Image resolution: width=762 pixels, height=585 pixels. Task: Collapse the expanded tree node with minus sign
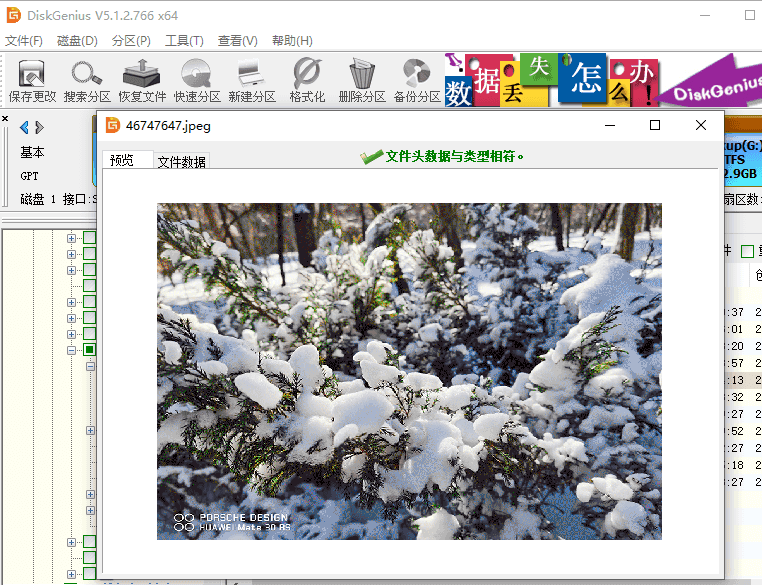coord(72,350)
